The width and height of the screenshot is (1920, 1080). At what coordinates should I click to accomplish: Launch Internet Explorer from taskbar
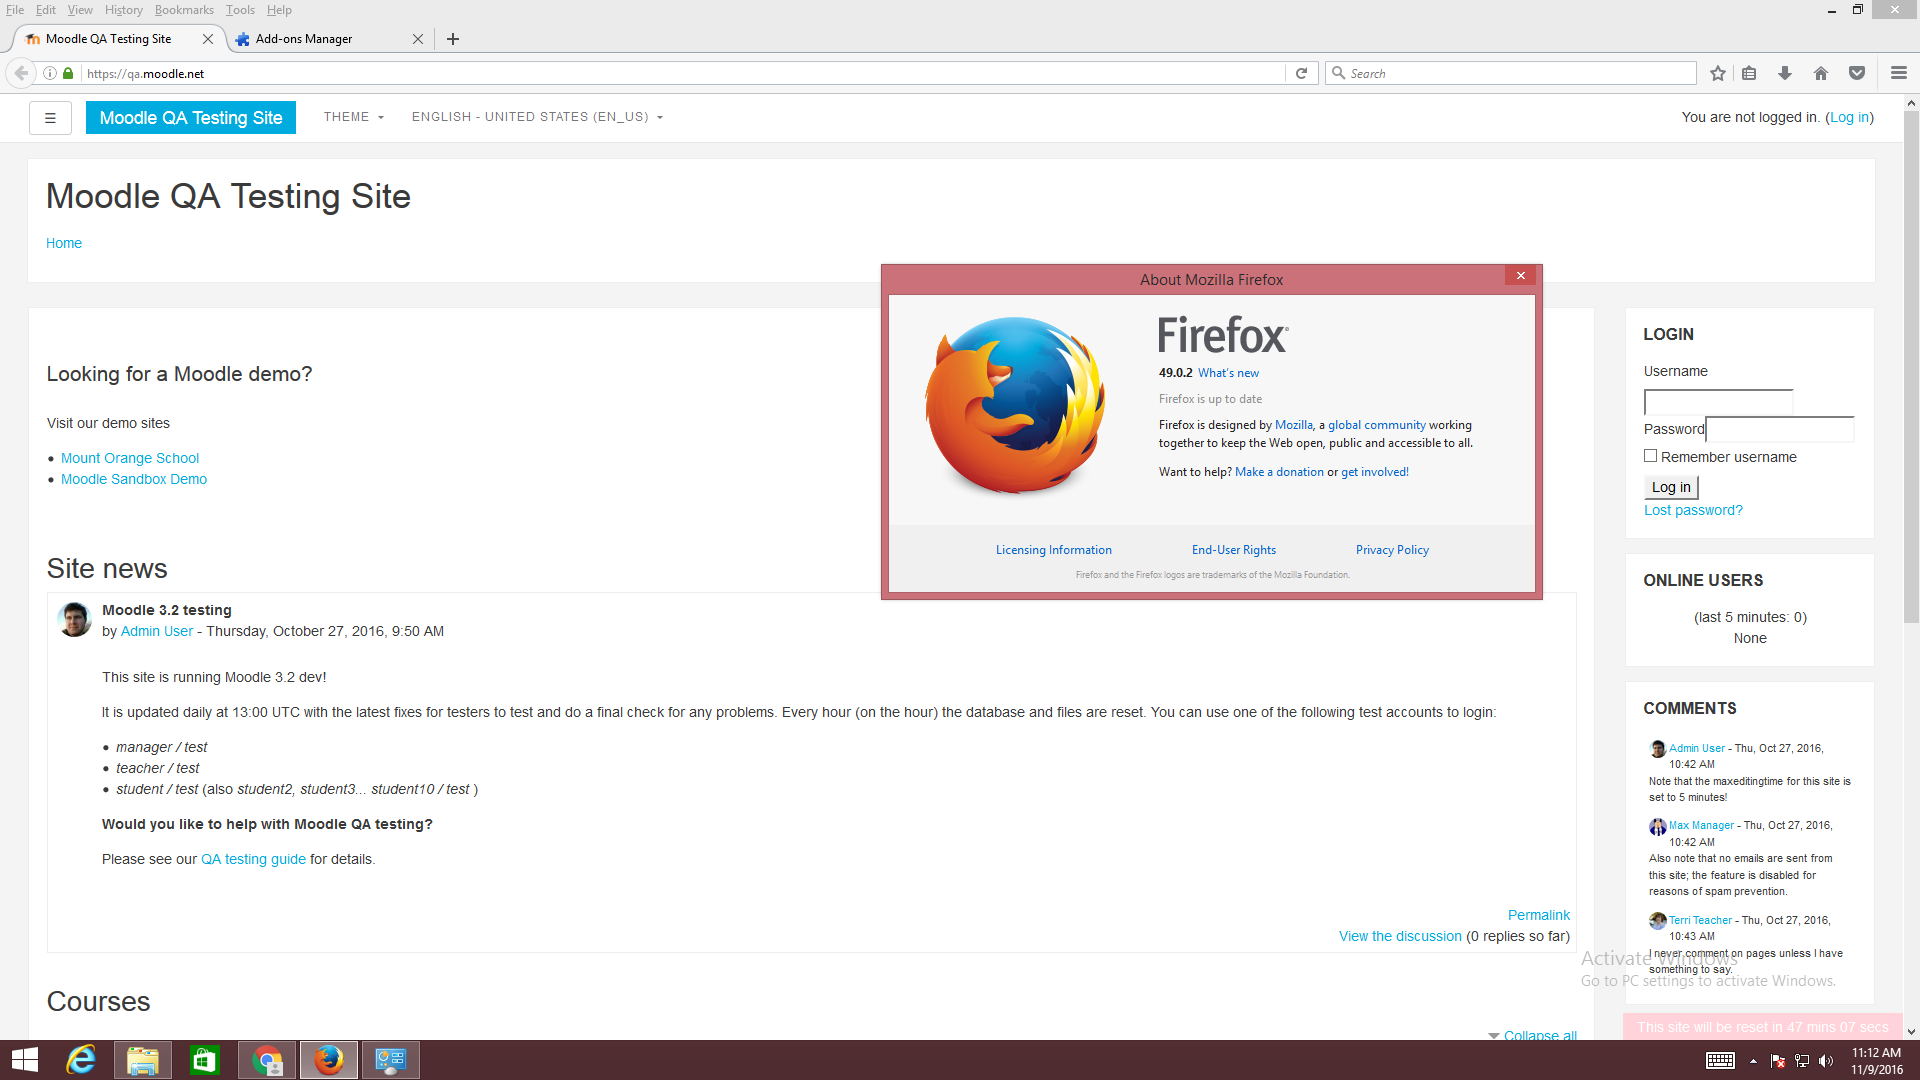pyautogui.click(x=80, y=1060)
